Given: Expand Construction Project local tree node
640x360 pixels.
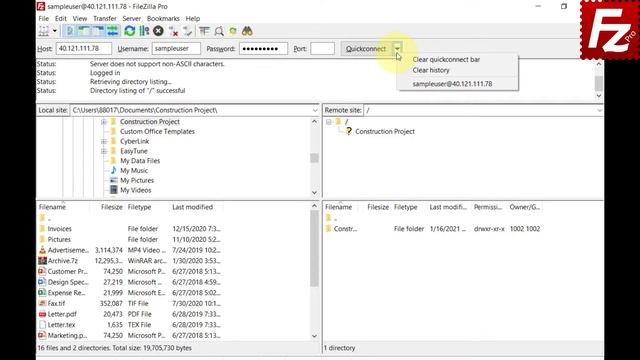Looking at the screenshot, I should 104,122.
